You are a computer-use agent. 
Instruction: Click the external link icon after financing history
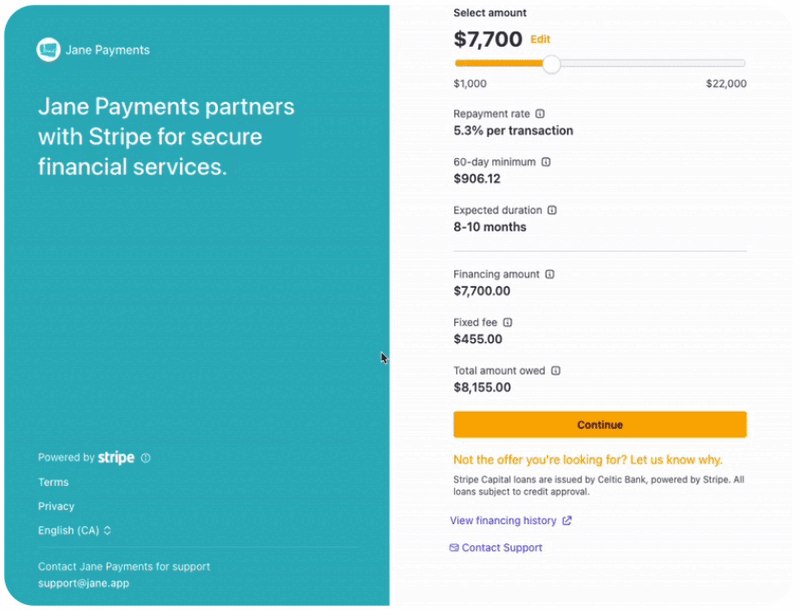567,520
